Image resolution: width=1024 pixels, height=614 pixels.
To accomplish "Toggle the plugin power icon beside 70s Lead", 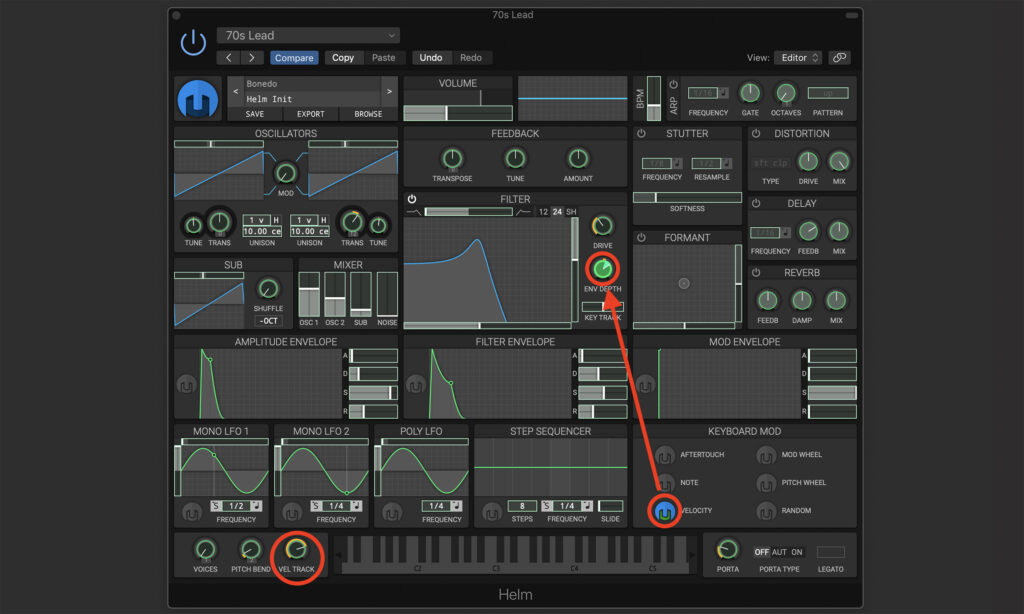I will [x=193, y=43].
